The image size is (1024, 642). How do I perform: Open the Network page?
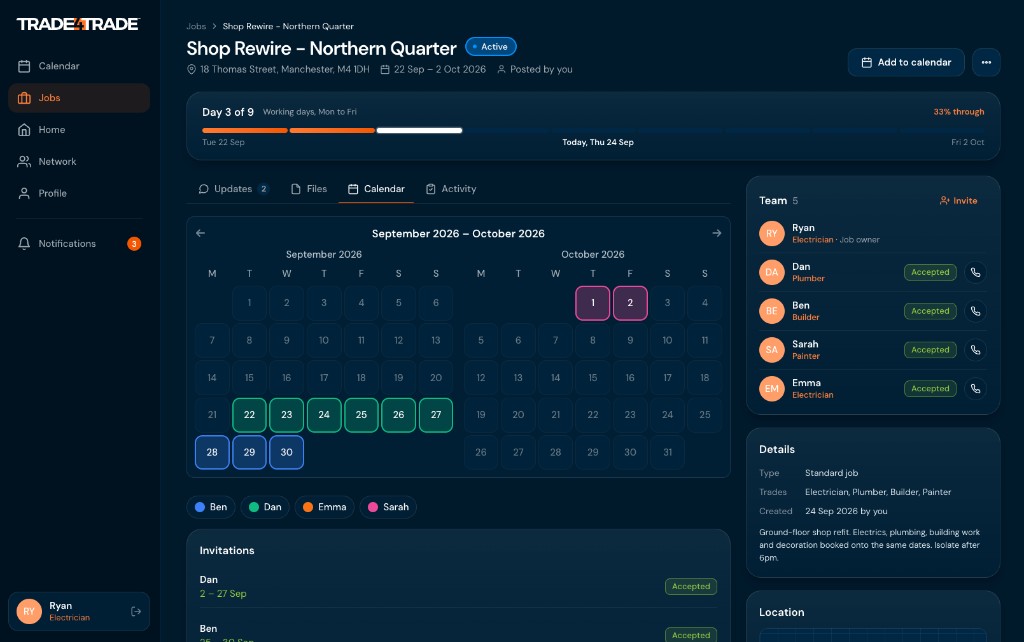(x=78, y=161)
